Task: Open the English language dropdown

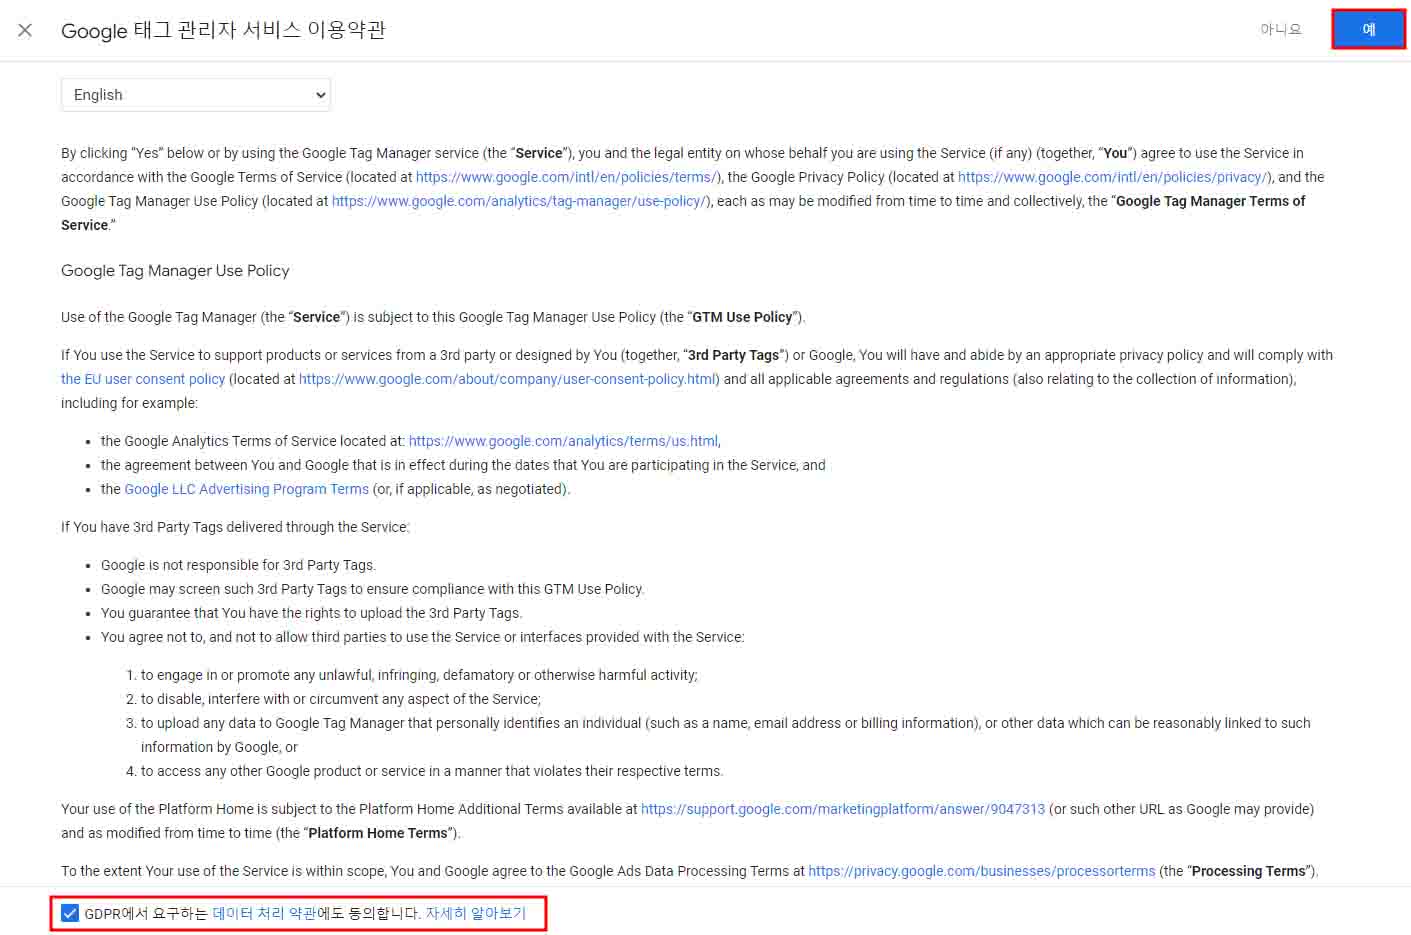Action: click(196, 95)
